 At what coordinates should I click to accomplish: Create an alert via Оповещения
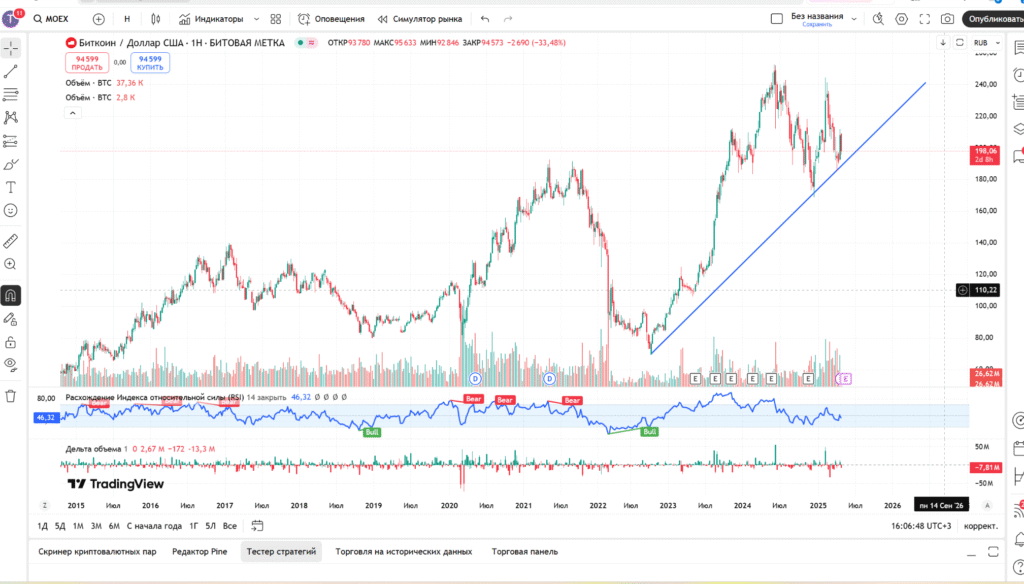tap(331, 19)
